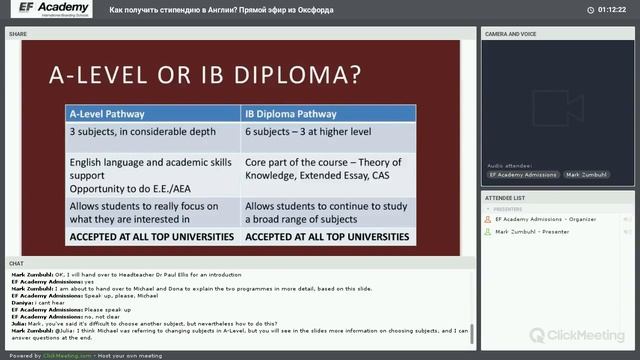Click the Speak up, please, Michael chat message
This screenshot has height=360, width=640.
click(84, 296)
